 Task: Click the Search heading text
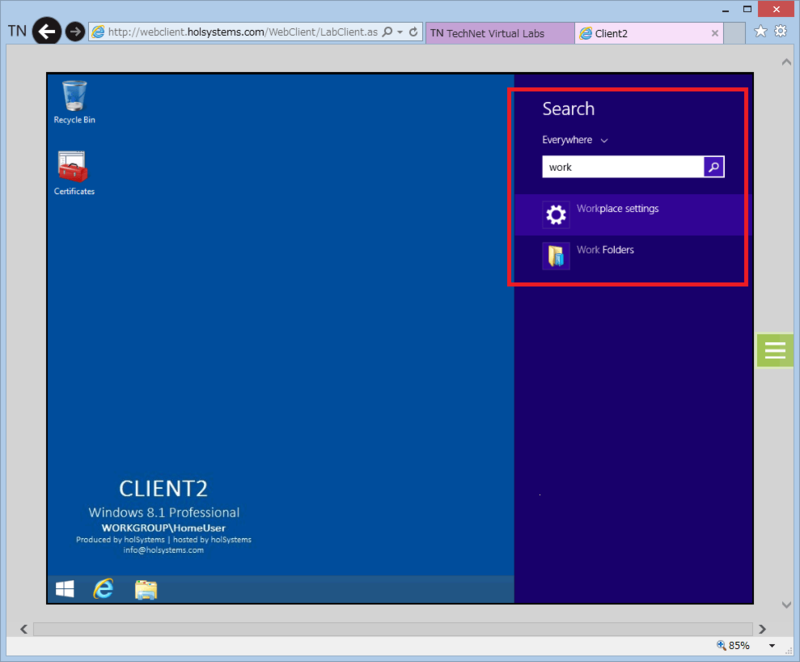pyautogui.click(x=568, y=109)
